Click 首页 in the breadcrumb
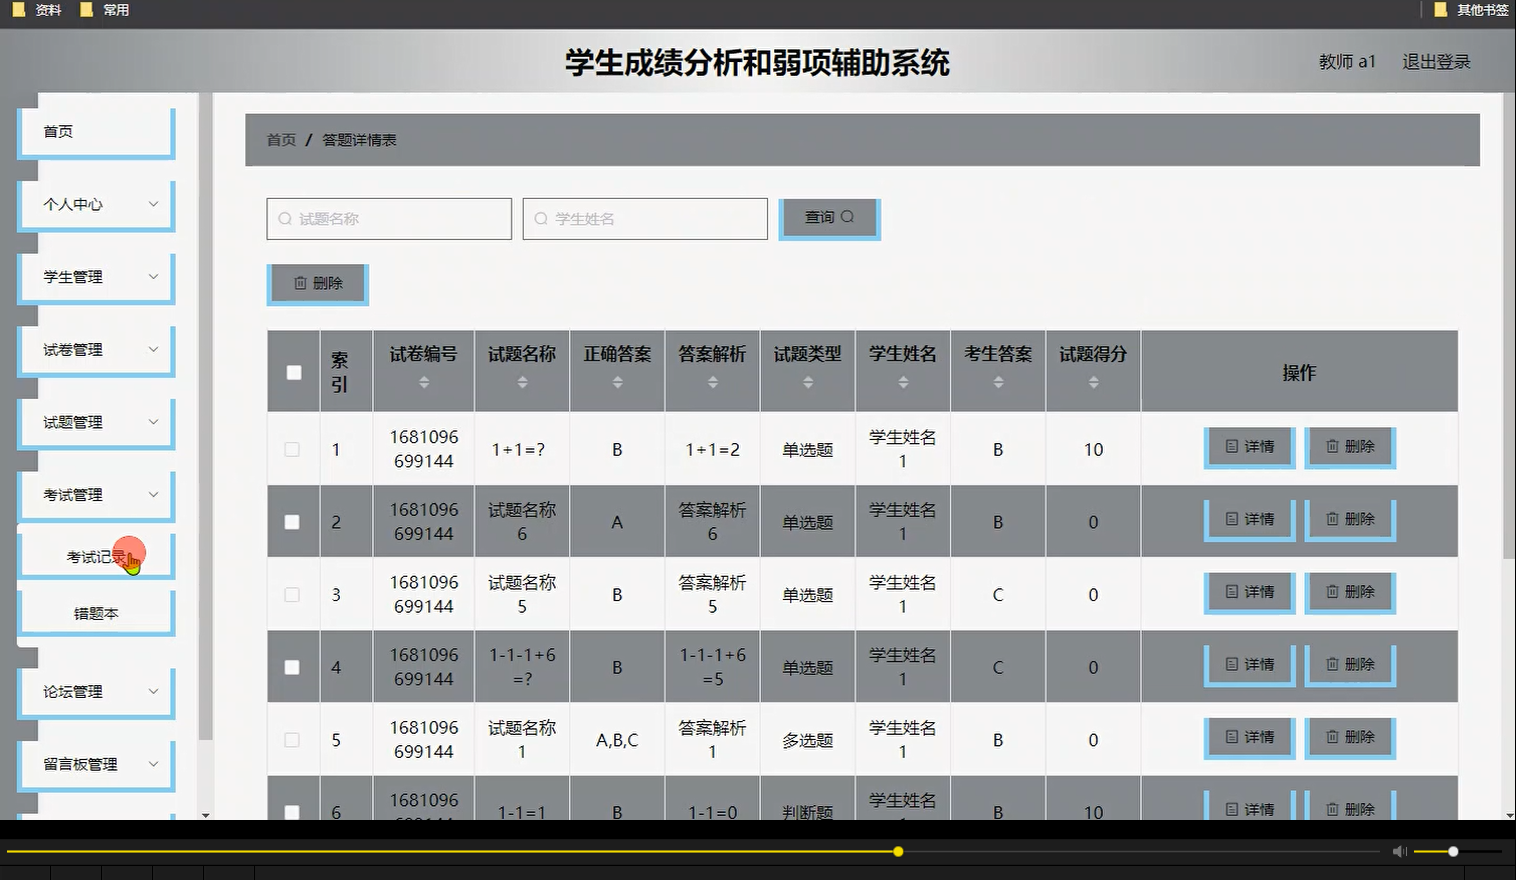This screenshot has width=1516, height=880. tap(281, 140)
